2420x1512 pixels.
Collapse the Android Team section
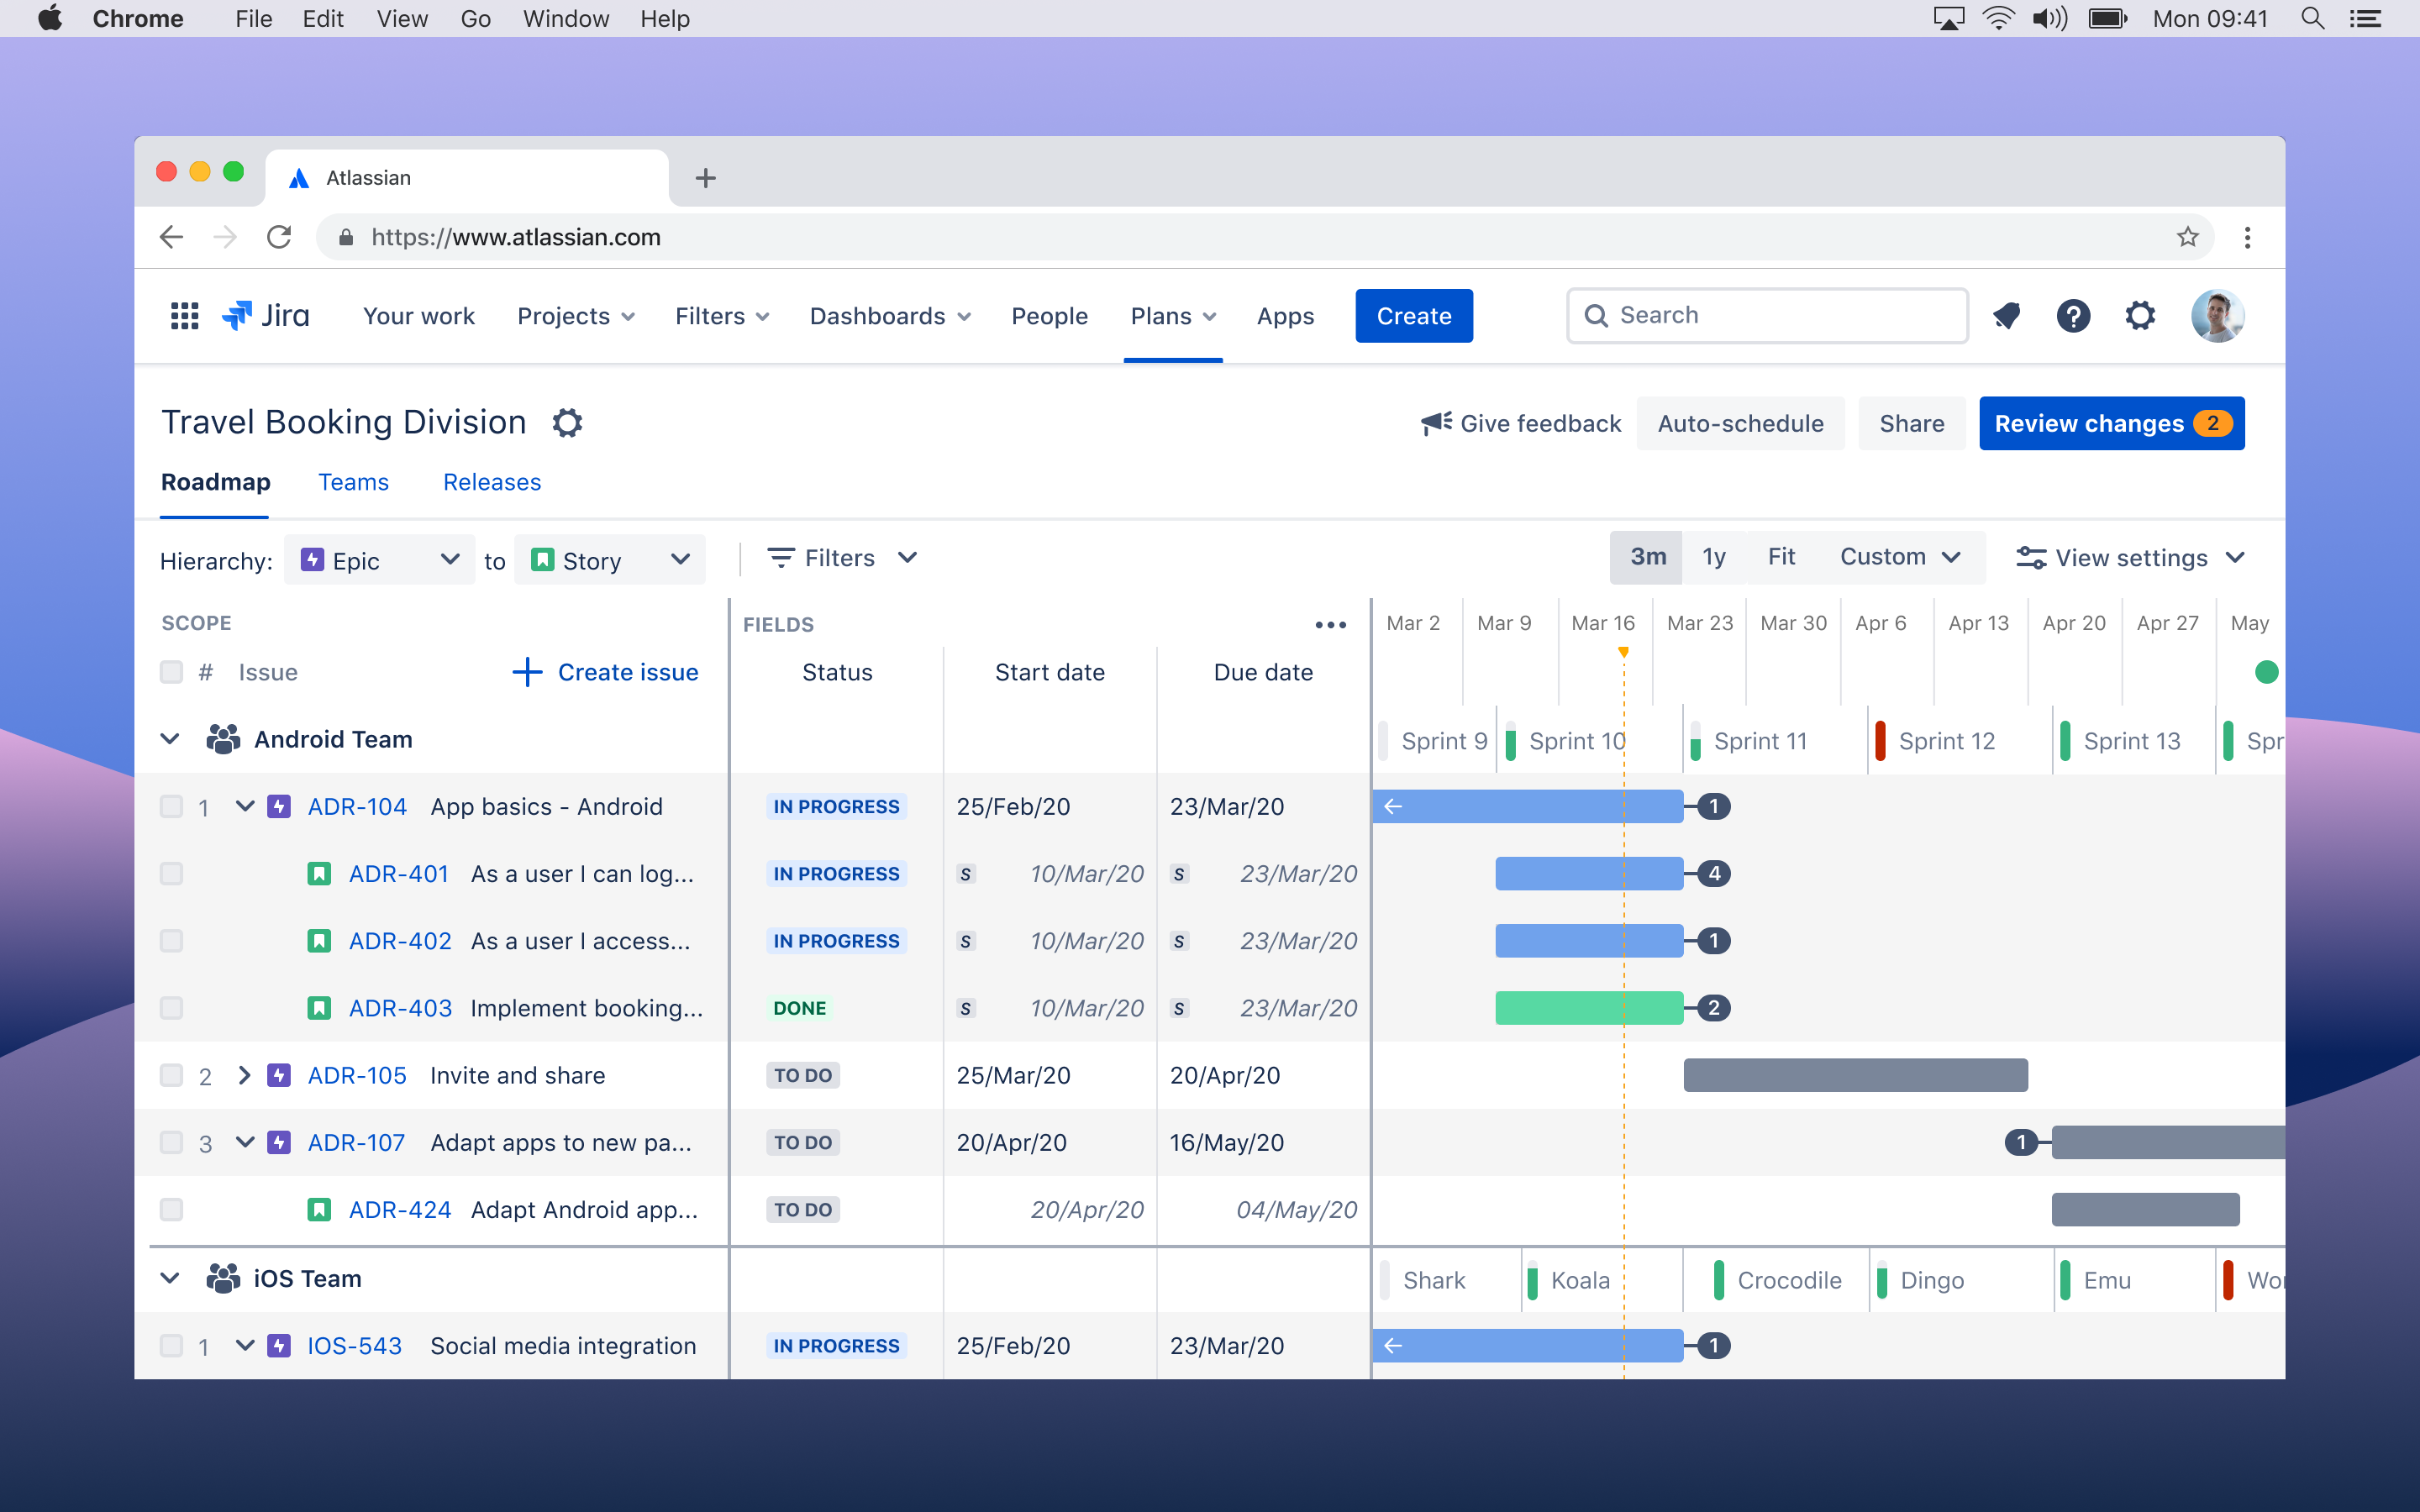(x=169, y=738)
